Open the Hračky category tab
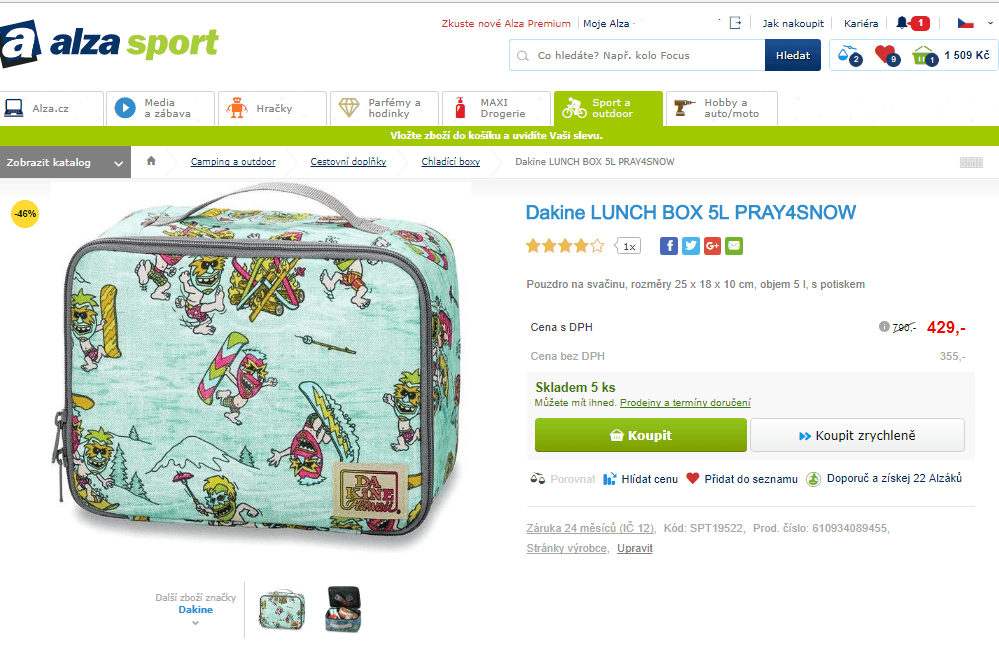 [272, 108]
